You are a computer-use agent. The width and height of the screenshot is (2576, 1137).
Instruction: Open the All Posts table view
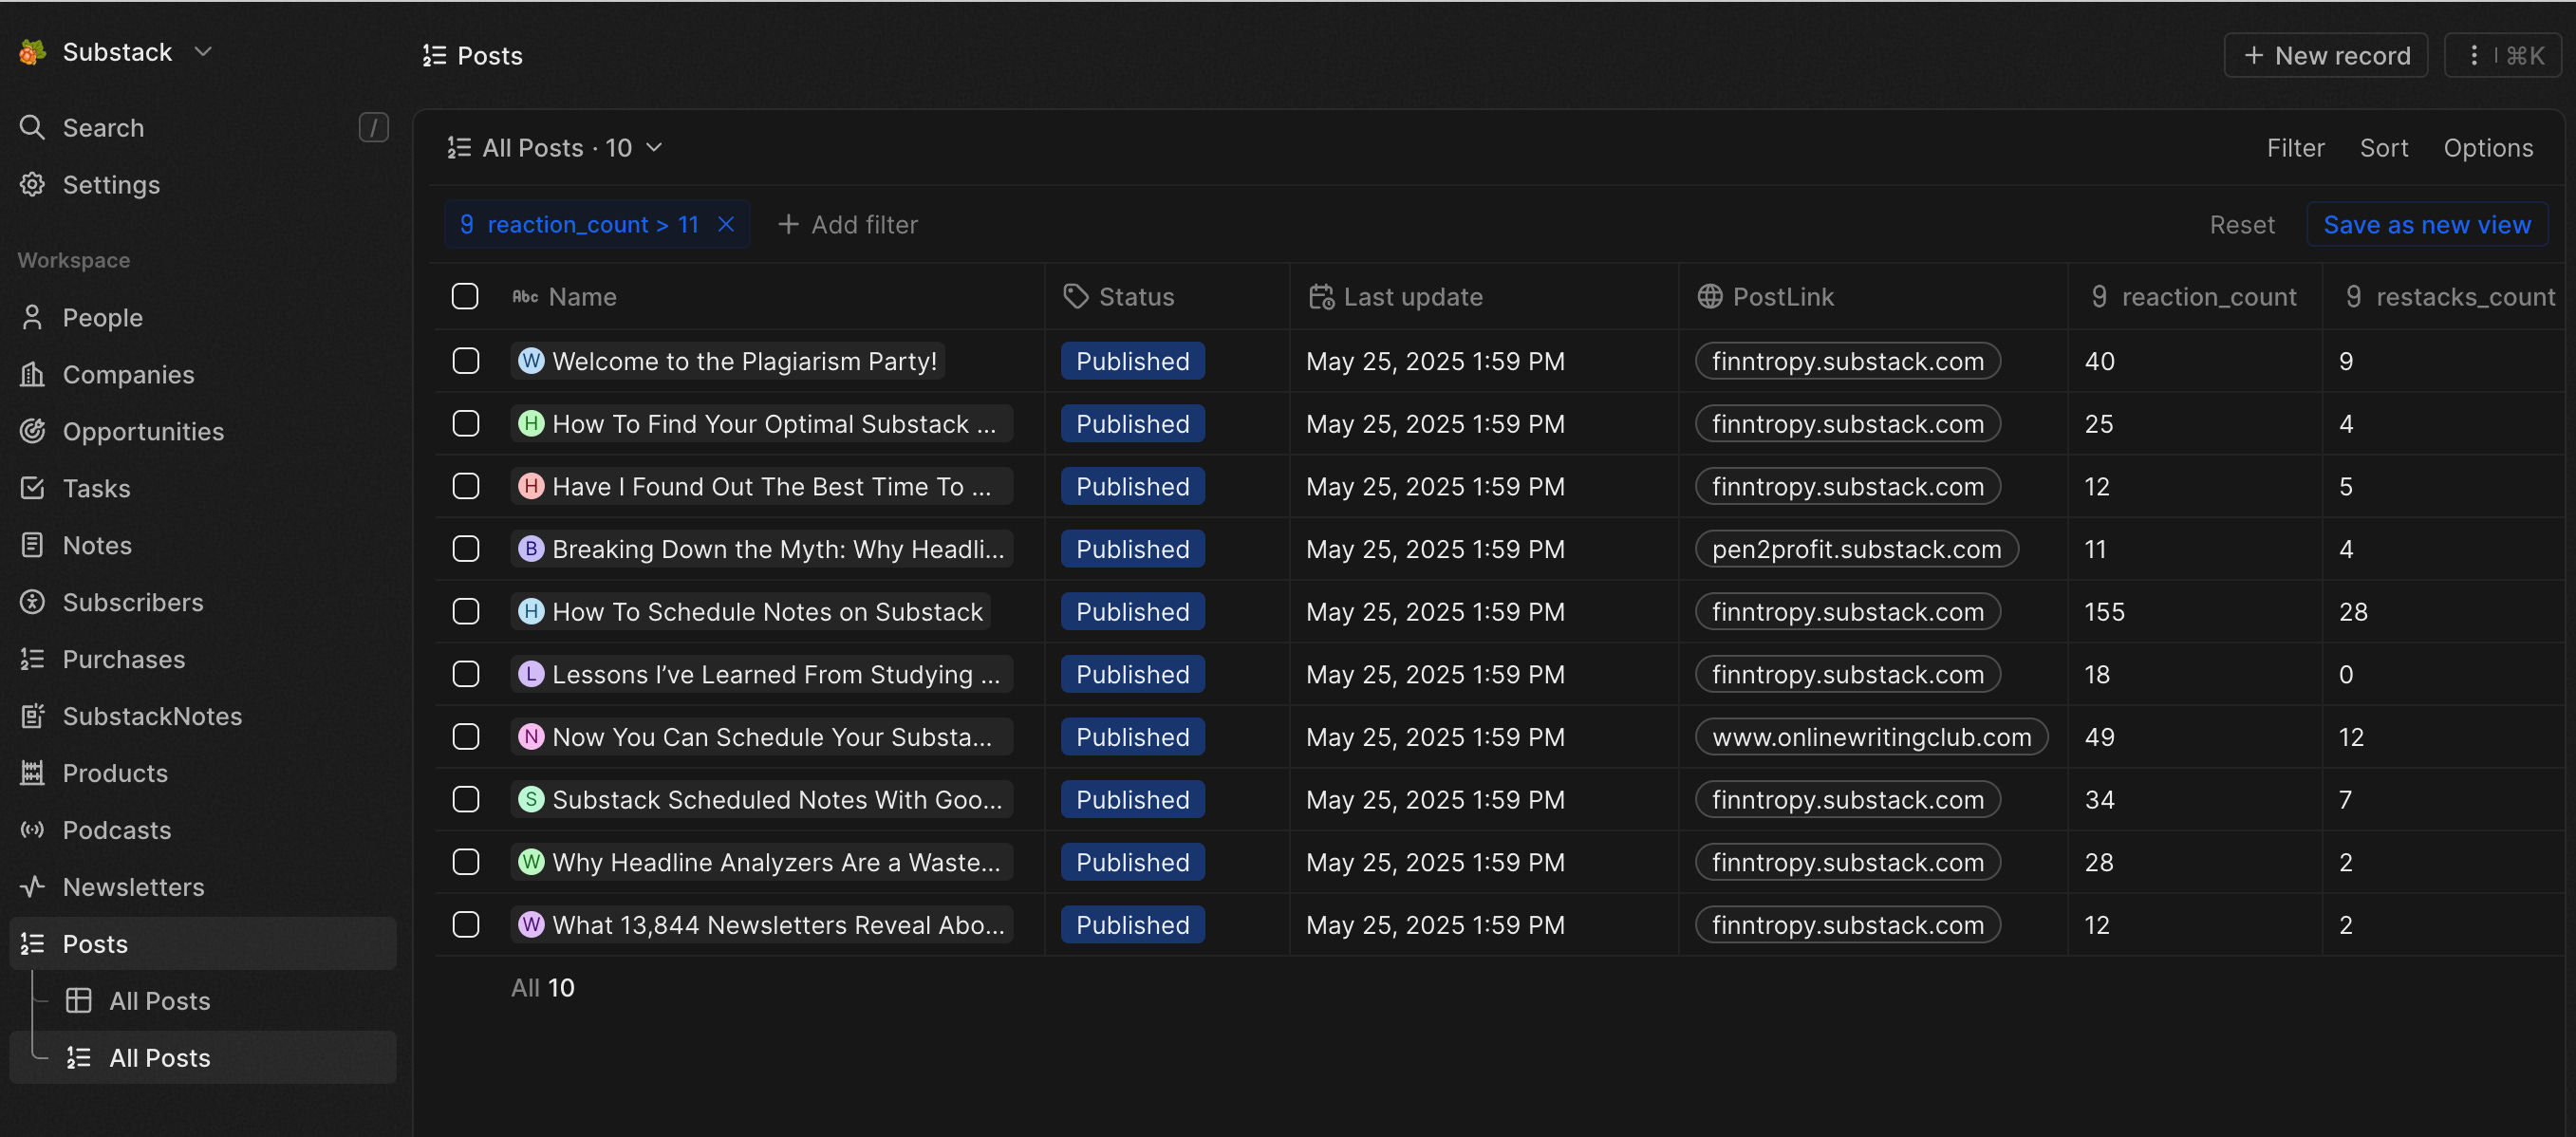pyautogui.click(x=160, y=1001)
